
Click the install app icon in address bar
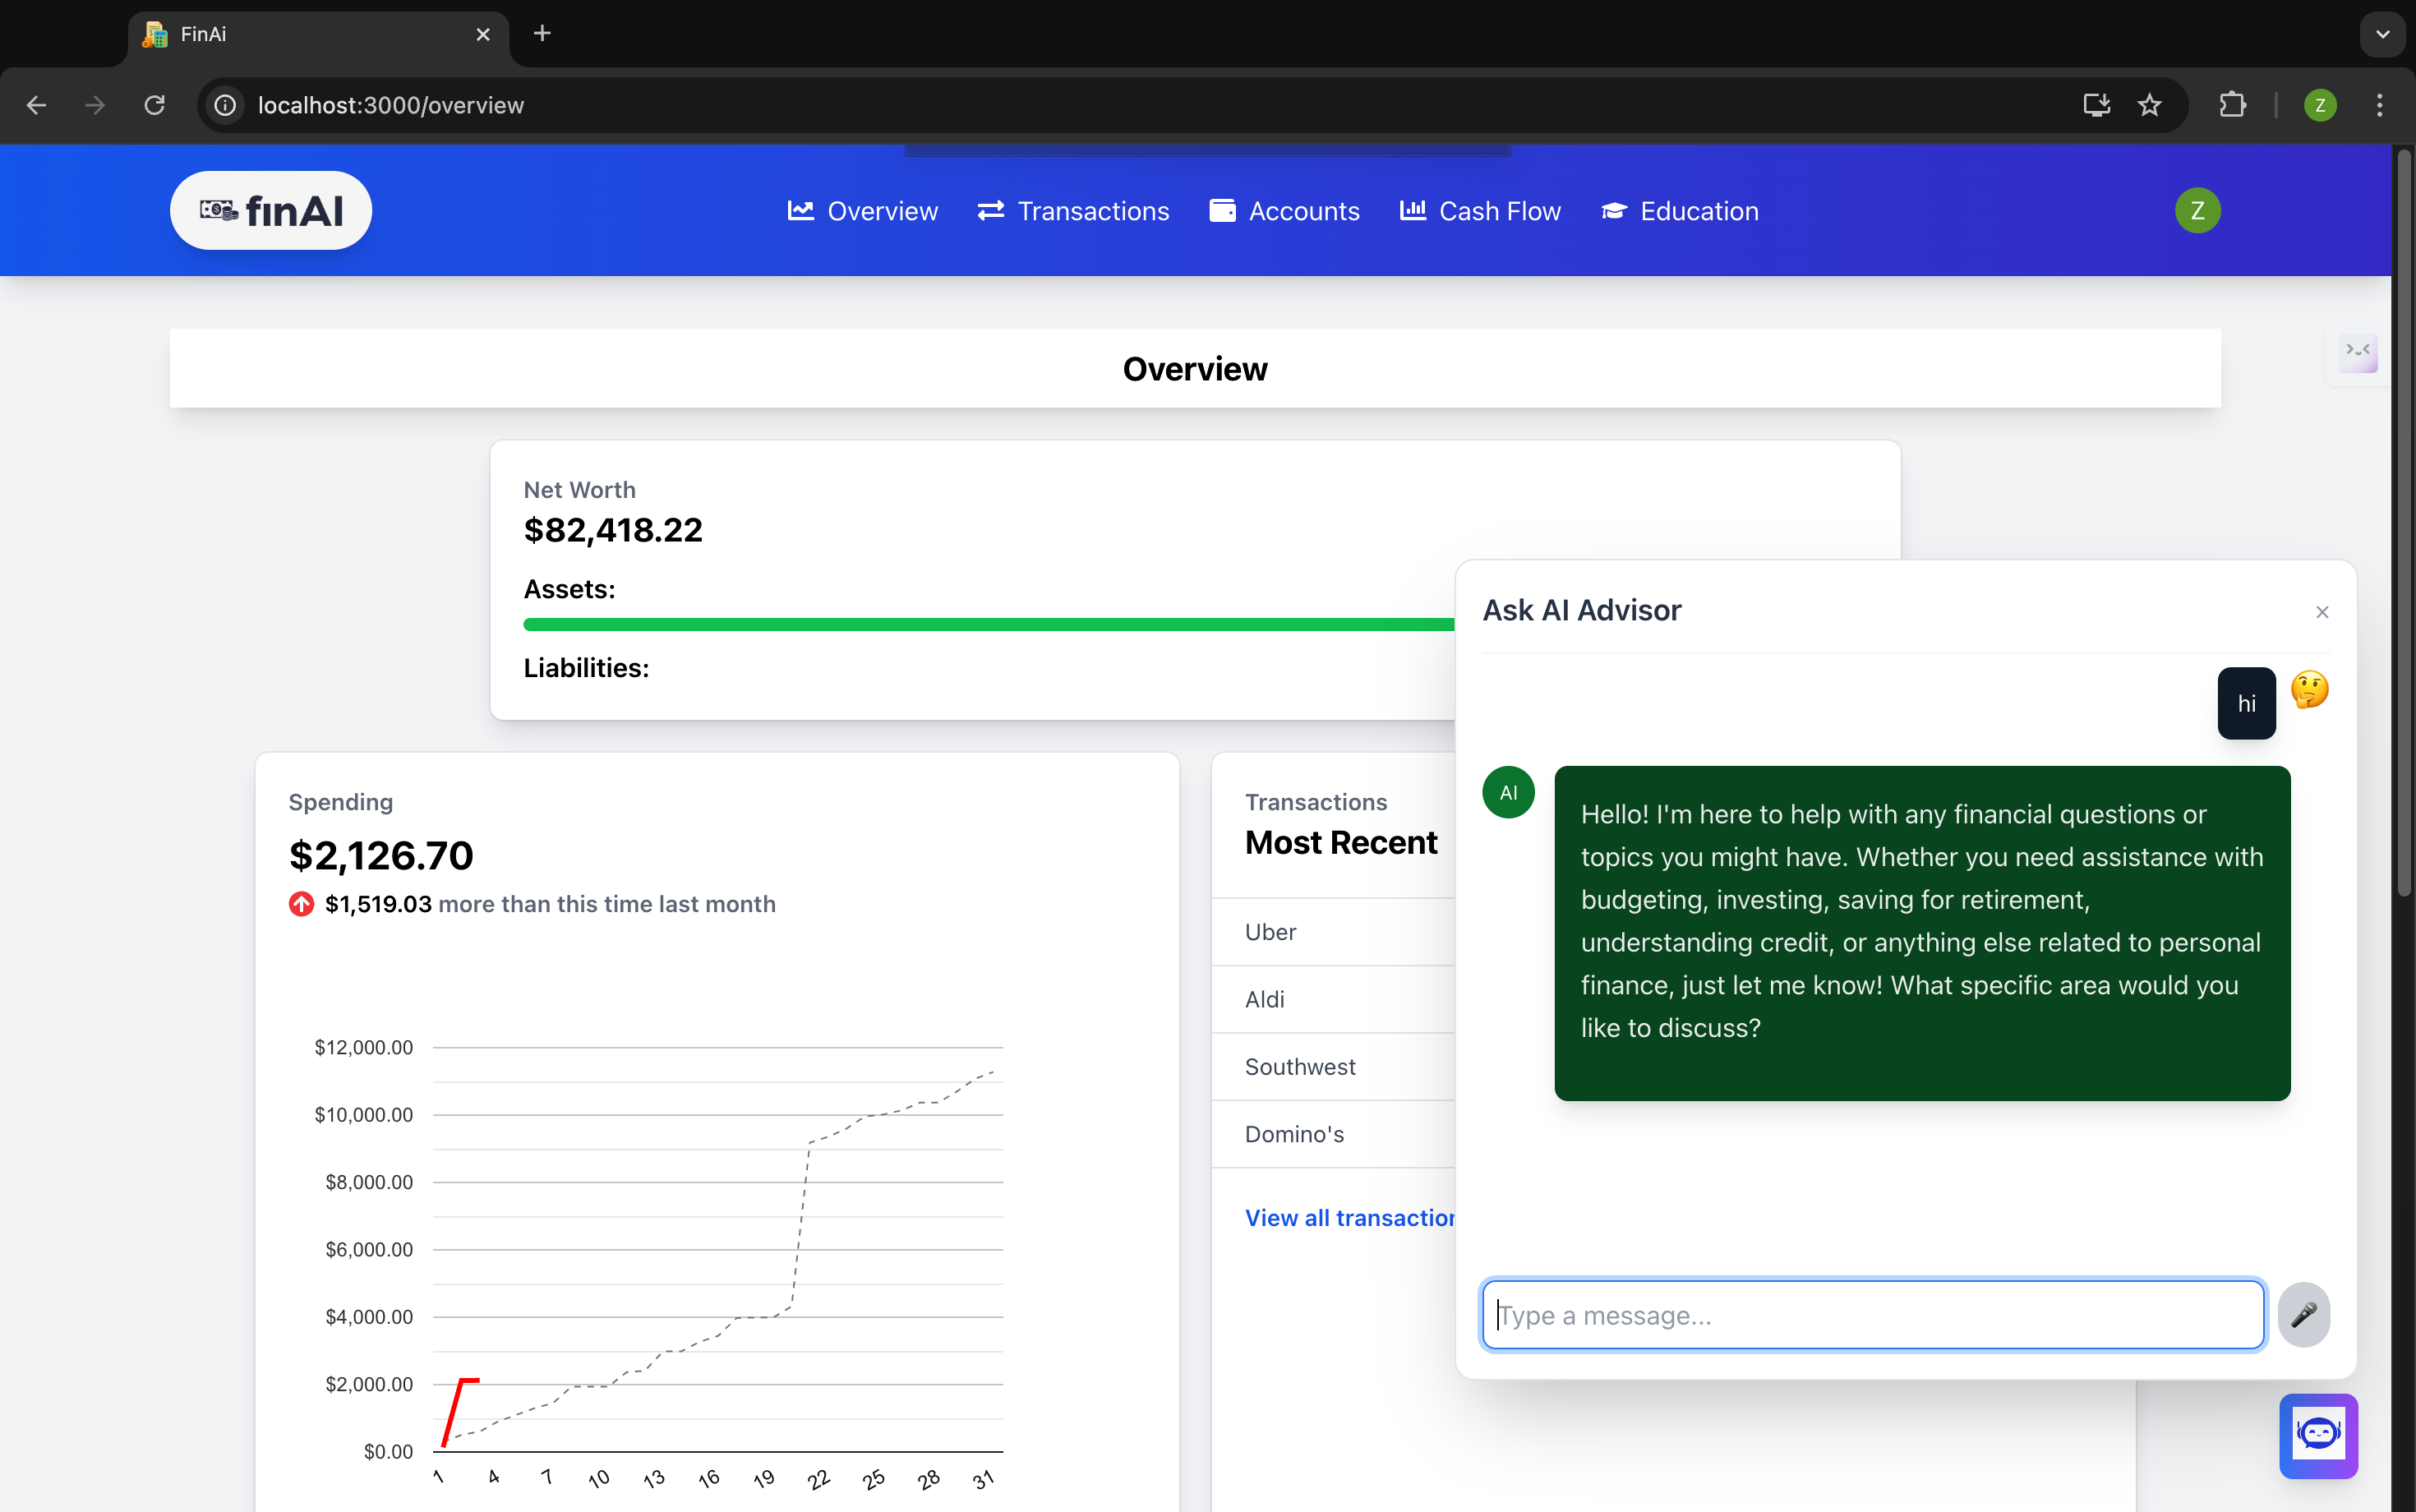pos(2096,105)
